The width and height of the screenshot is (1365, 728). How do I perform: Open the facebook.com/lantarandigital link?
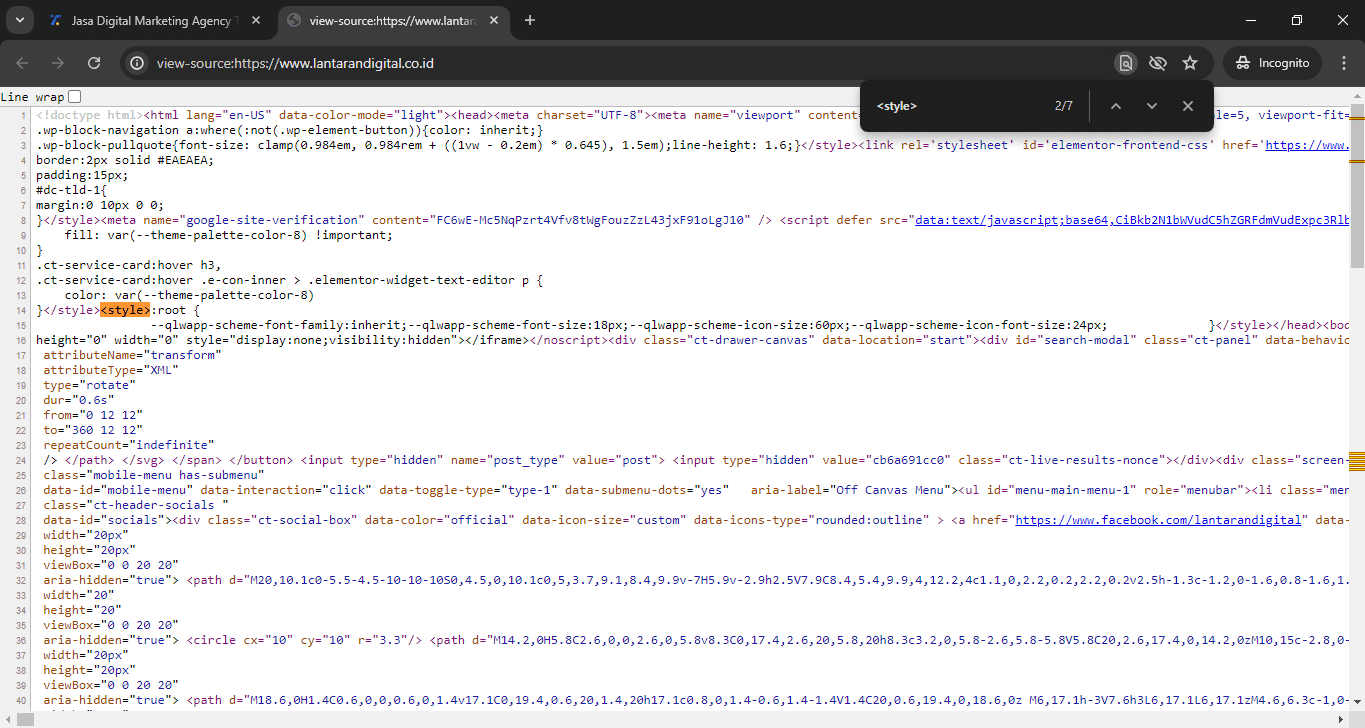[x=1159, y=520]
